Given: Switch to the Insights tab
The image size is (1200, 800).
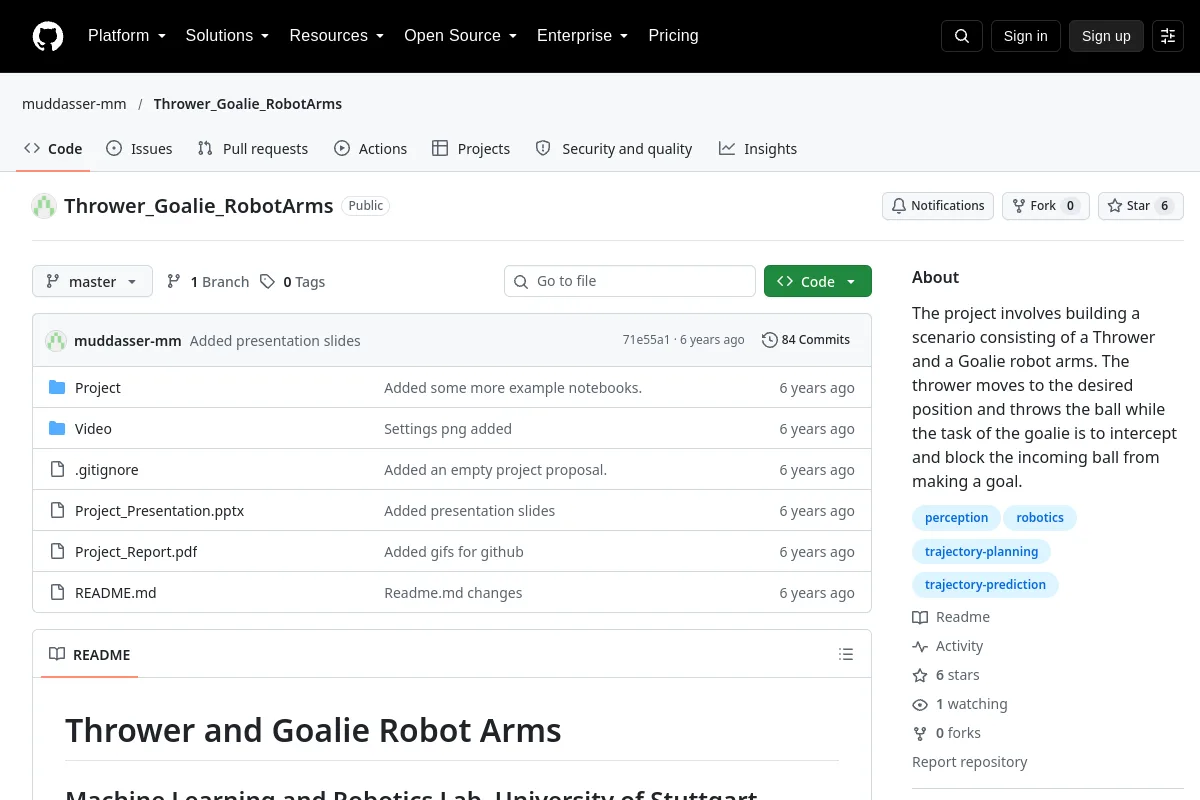Looking at the screenshot, I should click(758, 149).
